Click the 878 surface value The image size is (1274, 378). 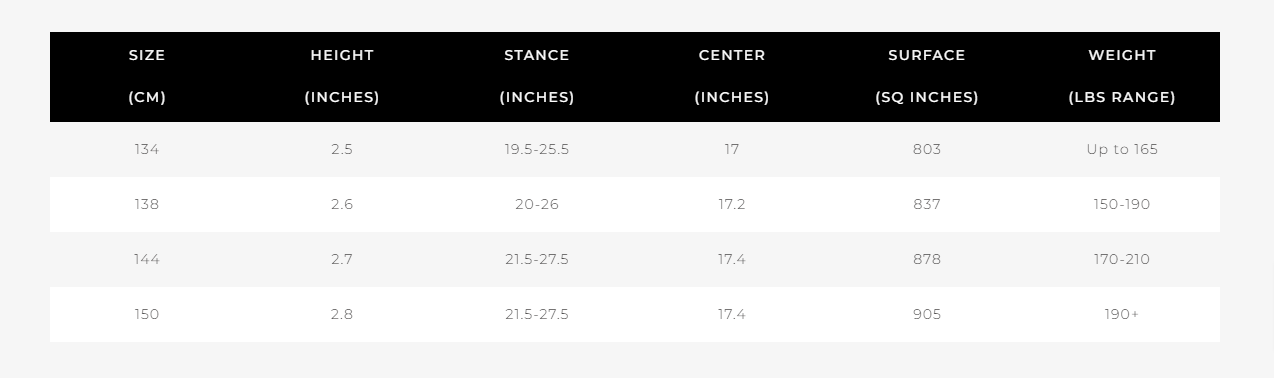(x=927, y=259)
